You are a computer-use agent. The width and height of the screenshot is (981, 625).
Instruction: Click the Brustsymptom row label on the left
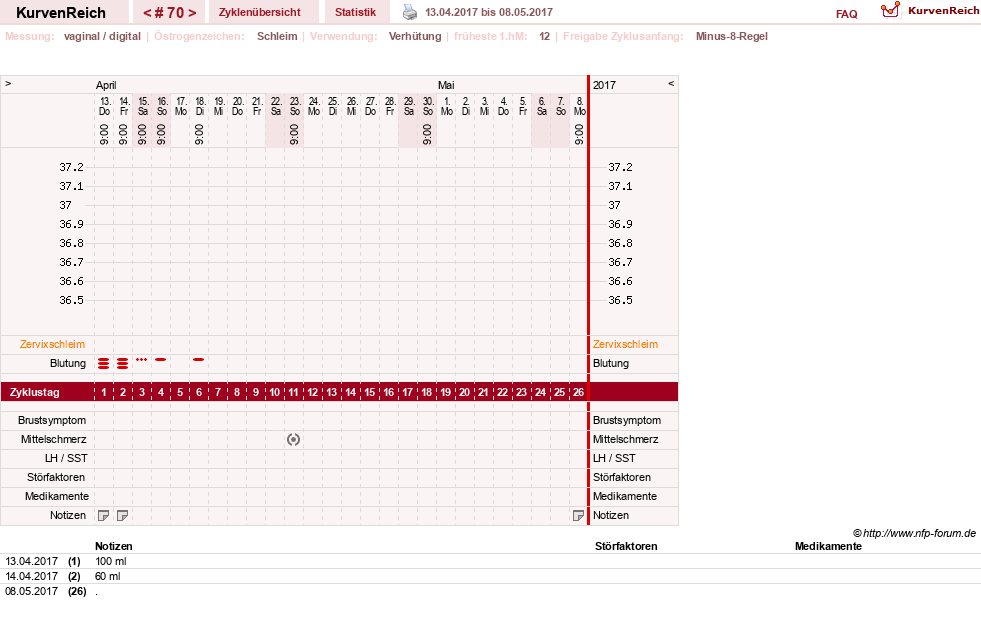pyautogui.click(x=52, y=420)
